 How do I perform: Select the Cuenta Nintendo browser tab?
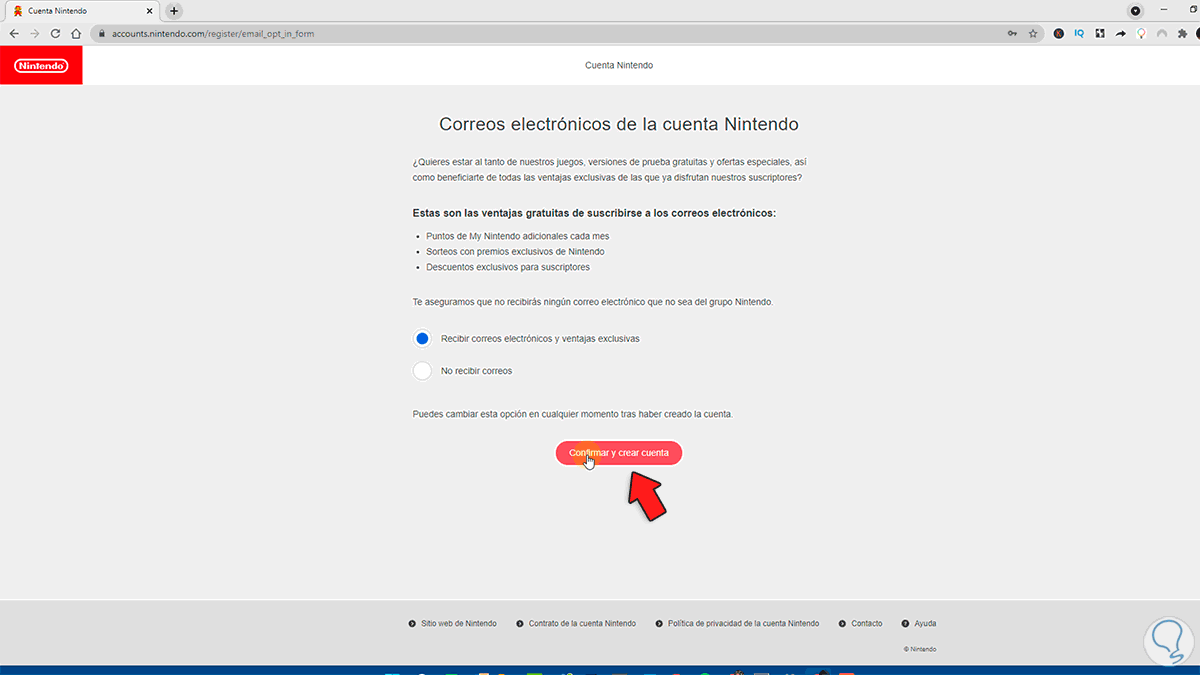click(x=80, y=11)
